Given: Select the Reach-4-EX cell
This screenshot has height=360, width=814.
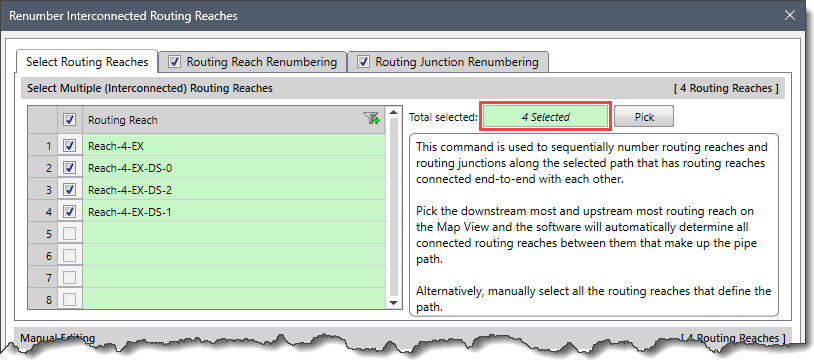Looking at the screenshot, I should 234,146.
